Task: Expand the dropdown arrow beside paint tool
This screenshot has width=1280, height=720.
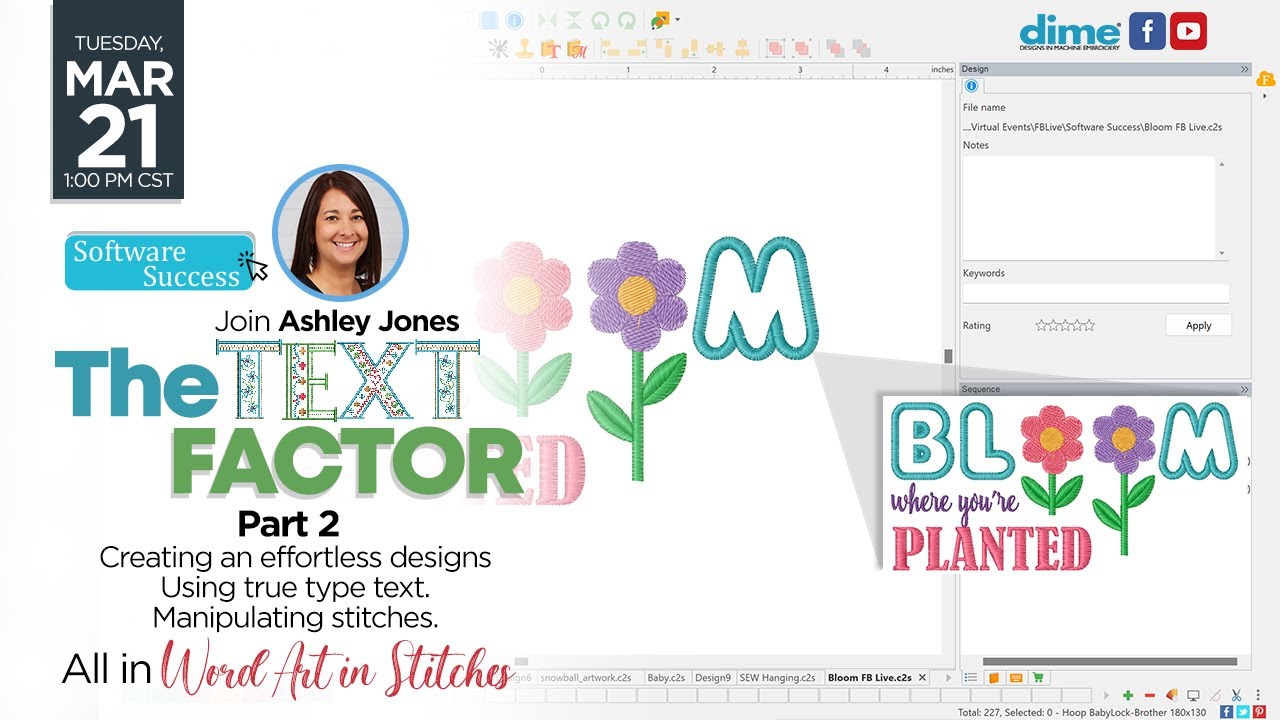Action: click(x=677, y=20)
